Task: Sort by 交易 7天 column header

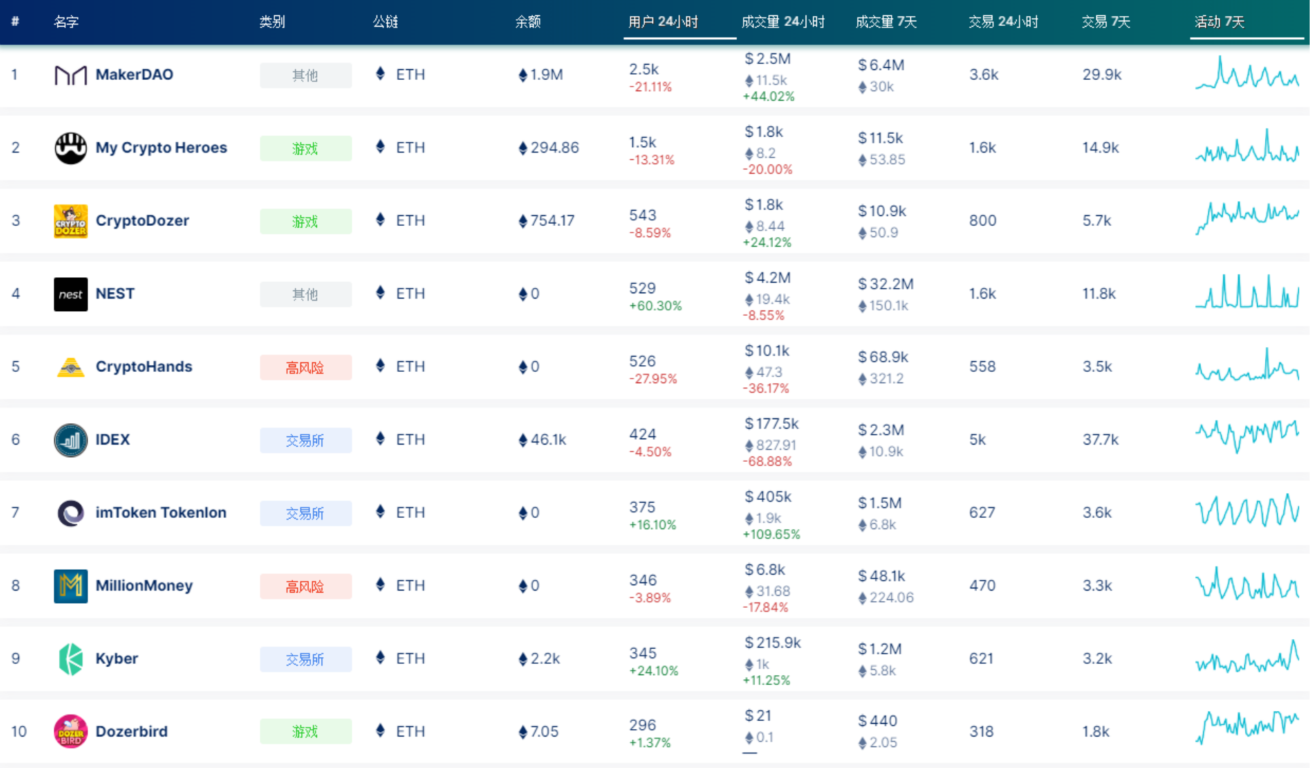Action: click(x=1105, y=22)
